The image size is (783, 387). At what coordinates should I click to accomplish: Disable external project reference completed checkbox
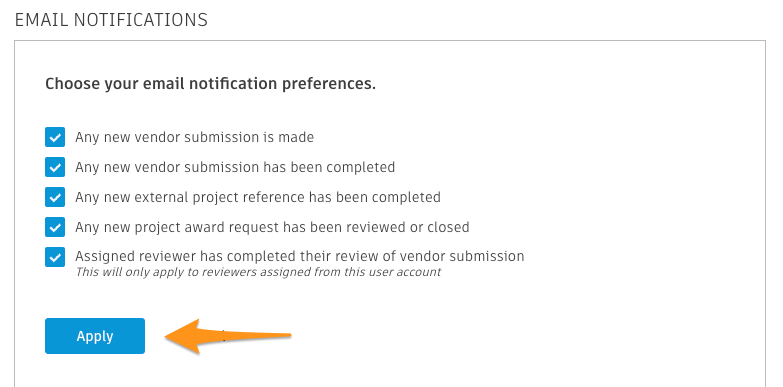pos(55,197)
